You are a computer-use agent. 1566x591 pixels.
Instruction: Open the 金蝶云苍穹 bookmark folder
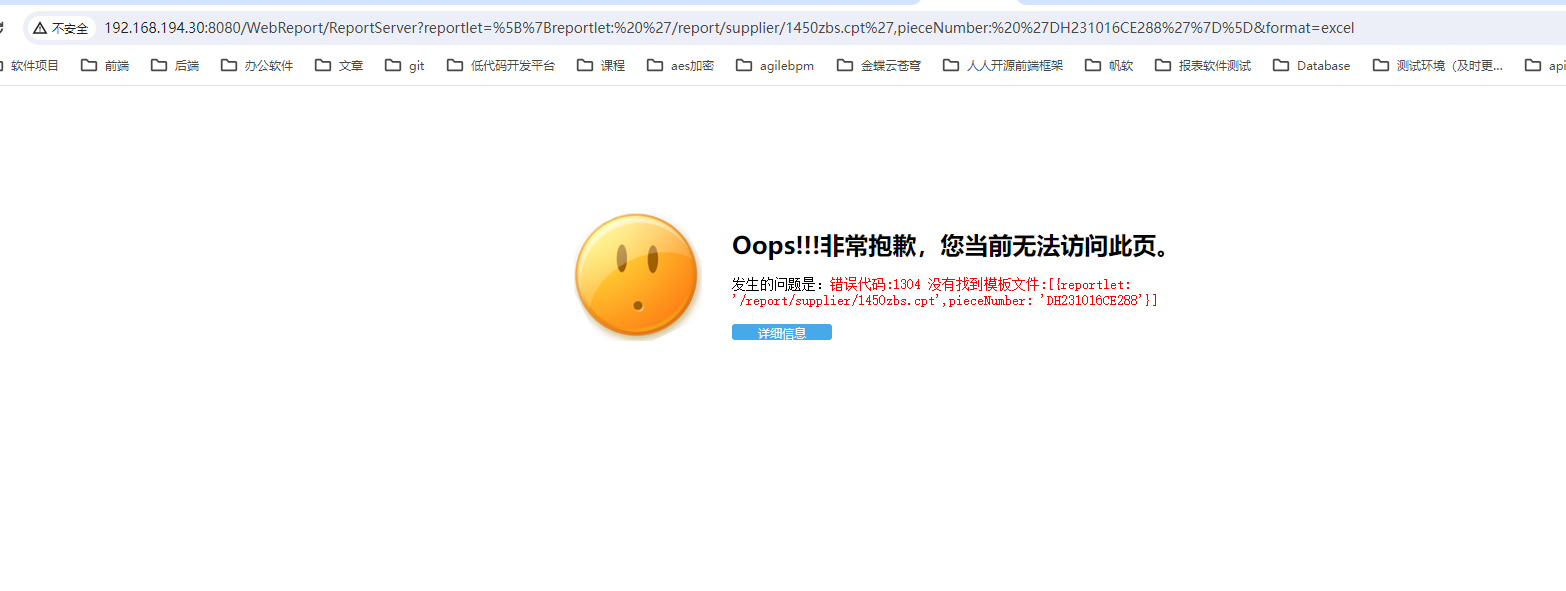coord(879,66)
